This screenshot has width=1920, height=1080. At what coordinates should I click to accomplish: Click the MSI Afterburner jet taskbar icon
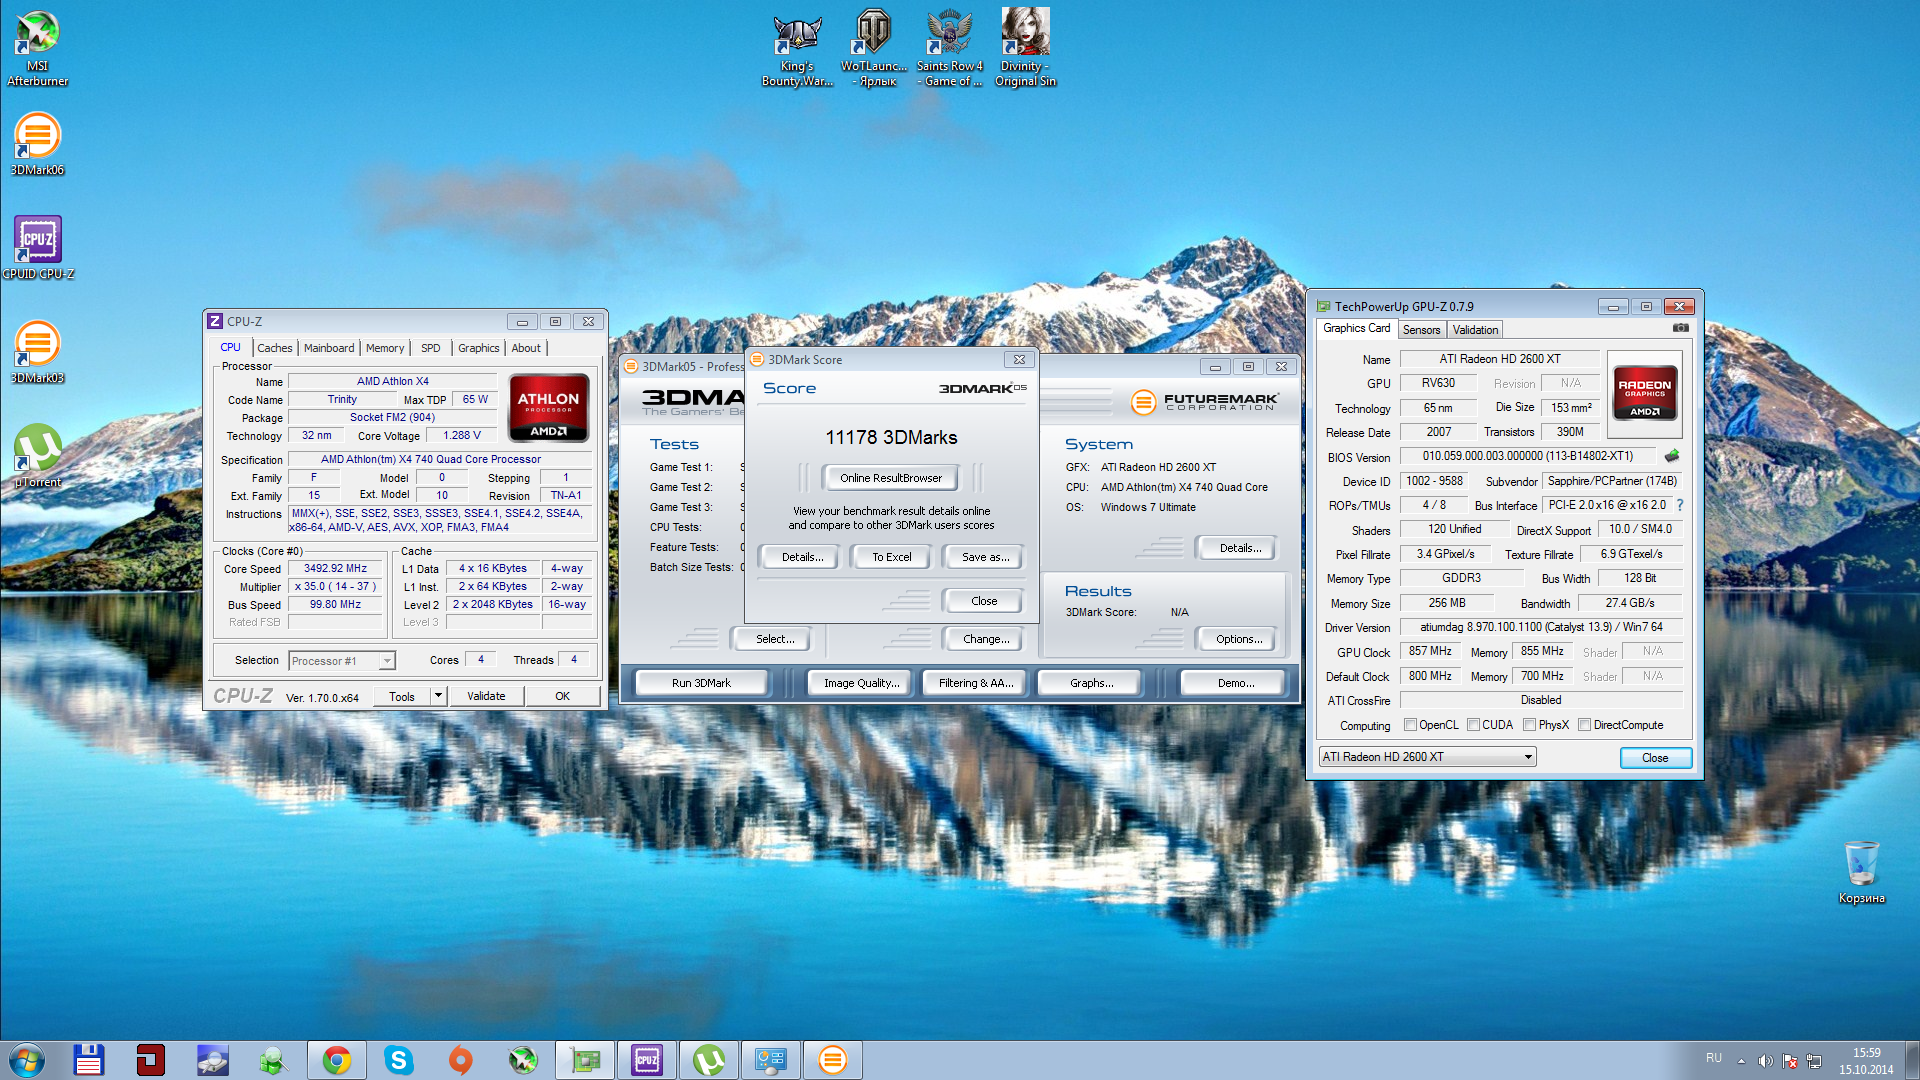click(x=523, y=1060)
